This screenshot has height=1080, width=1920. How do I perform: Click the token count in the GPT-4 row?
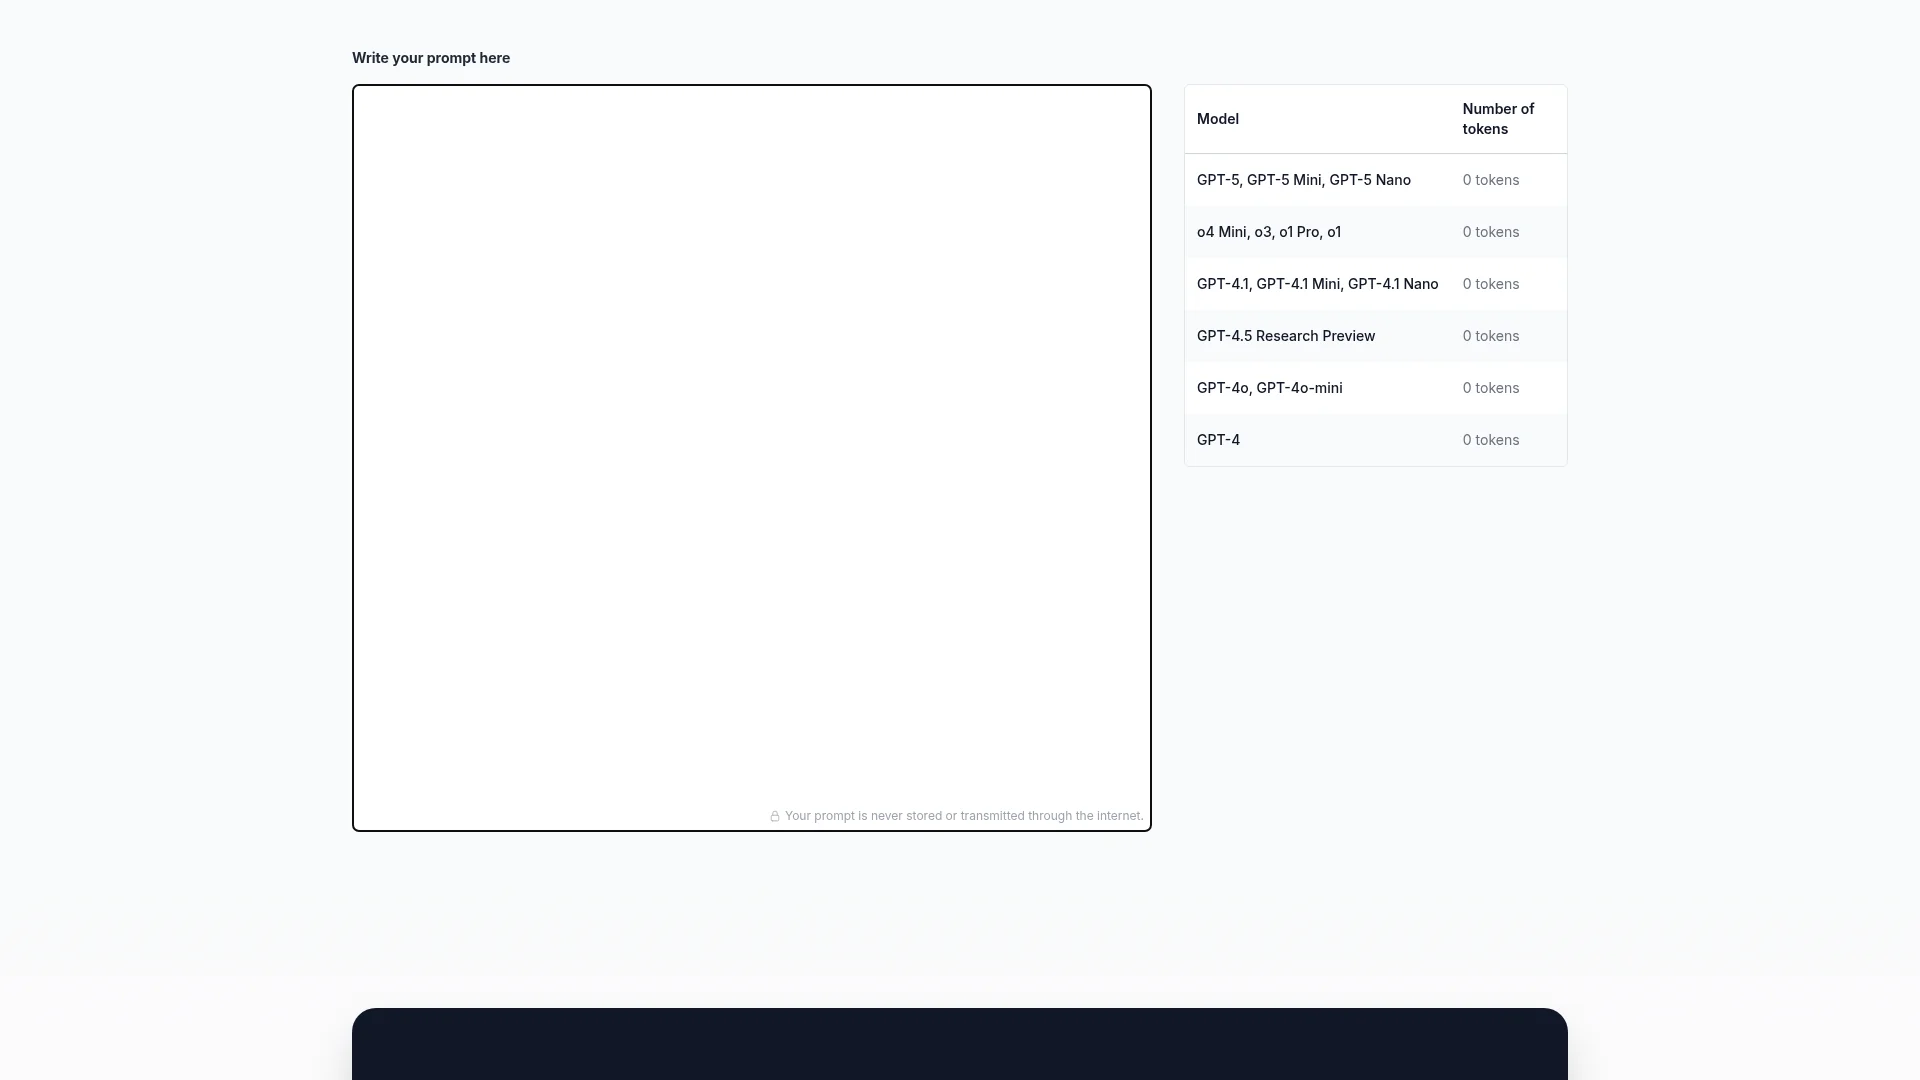pyautogui.click(x=1491, y=440)
